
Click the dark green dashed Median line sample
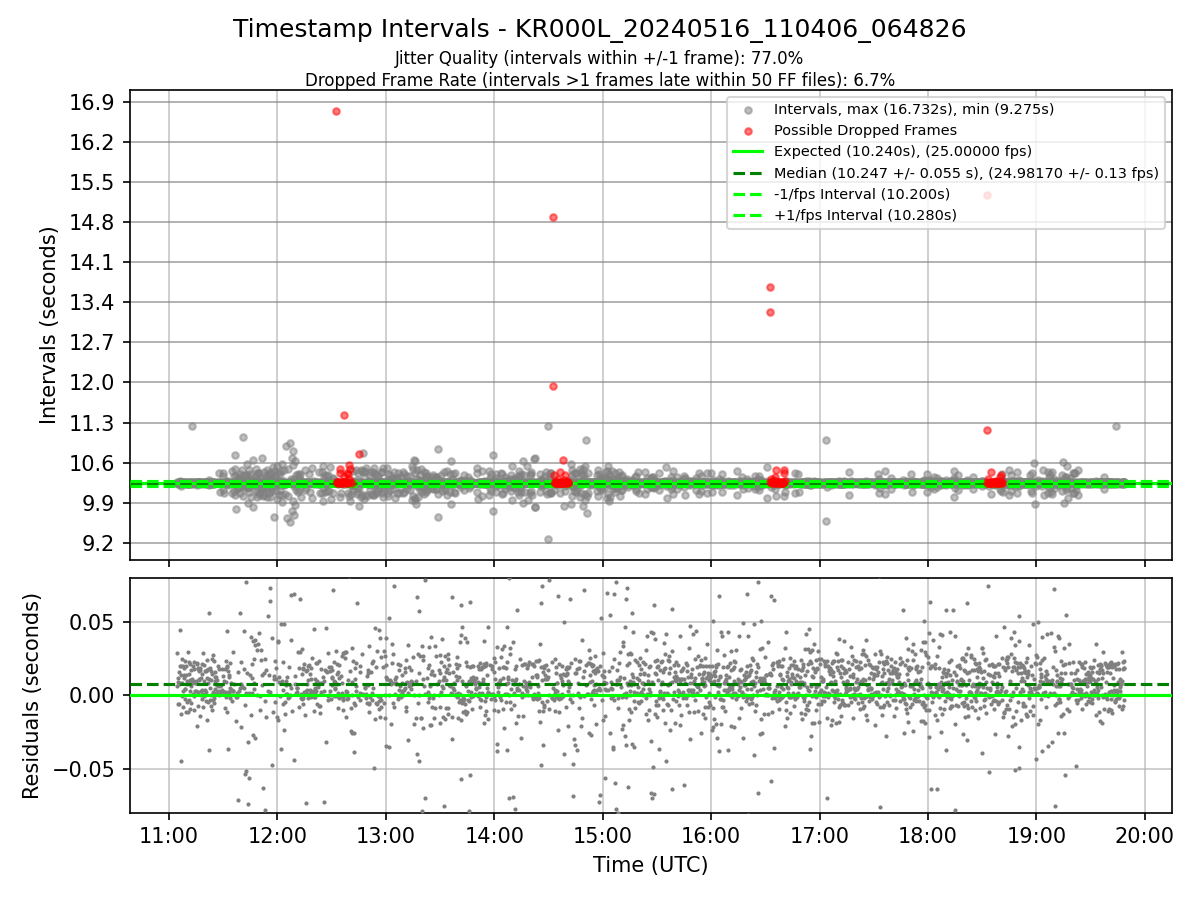(x=750, y=173)
